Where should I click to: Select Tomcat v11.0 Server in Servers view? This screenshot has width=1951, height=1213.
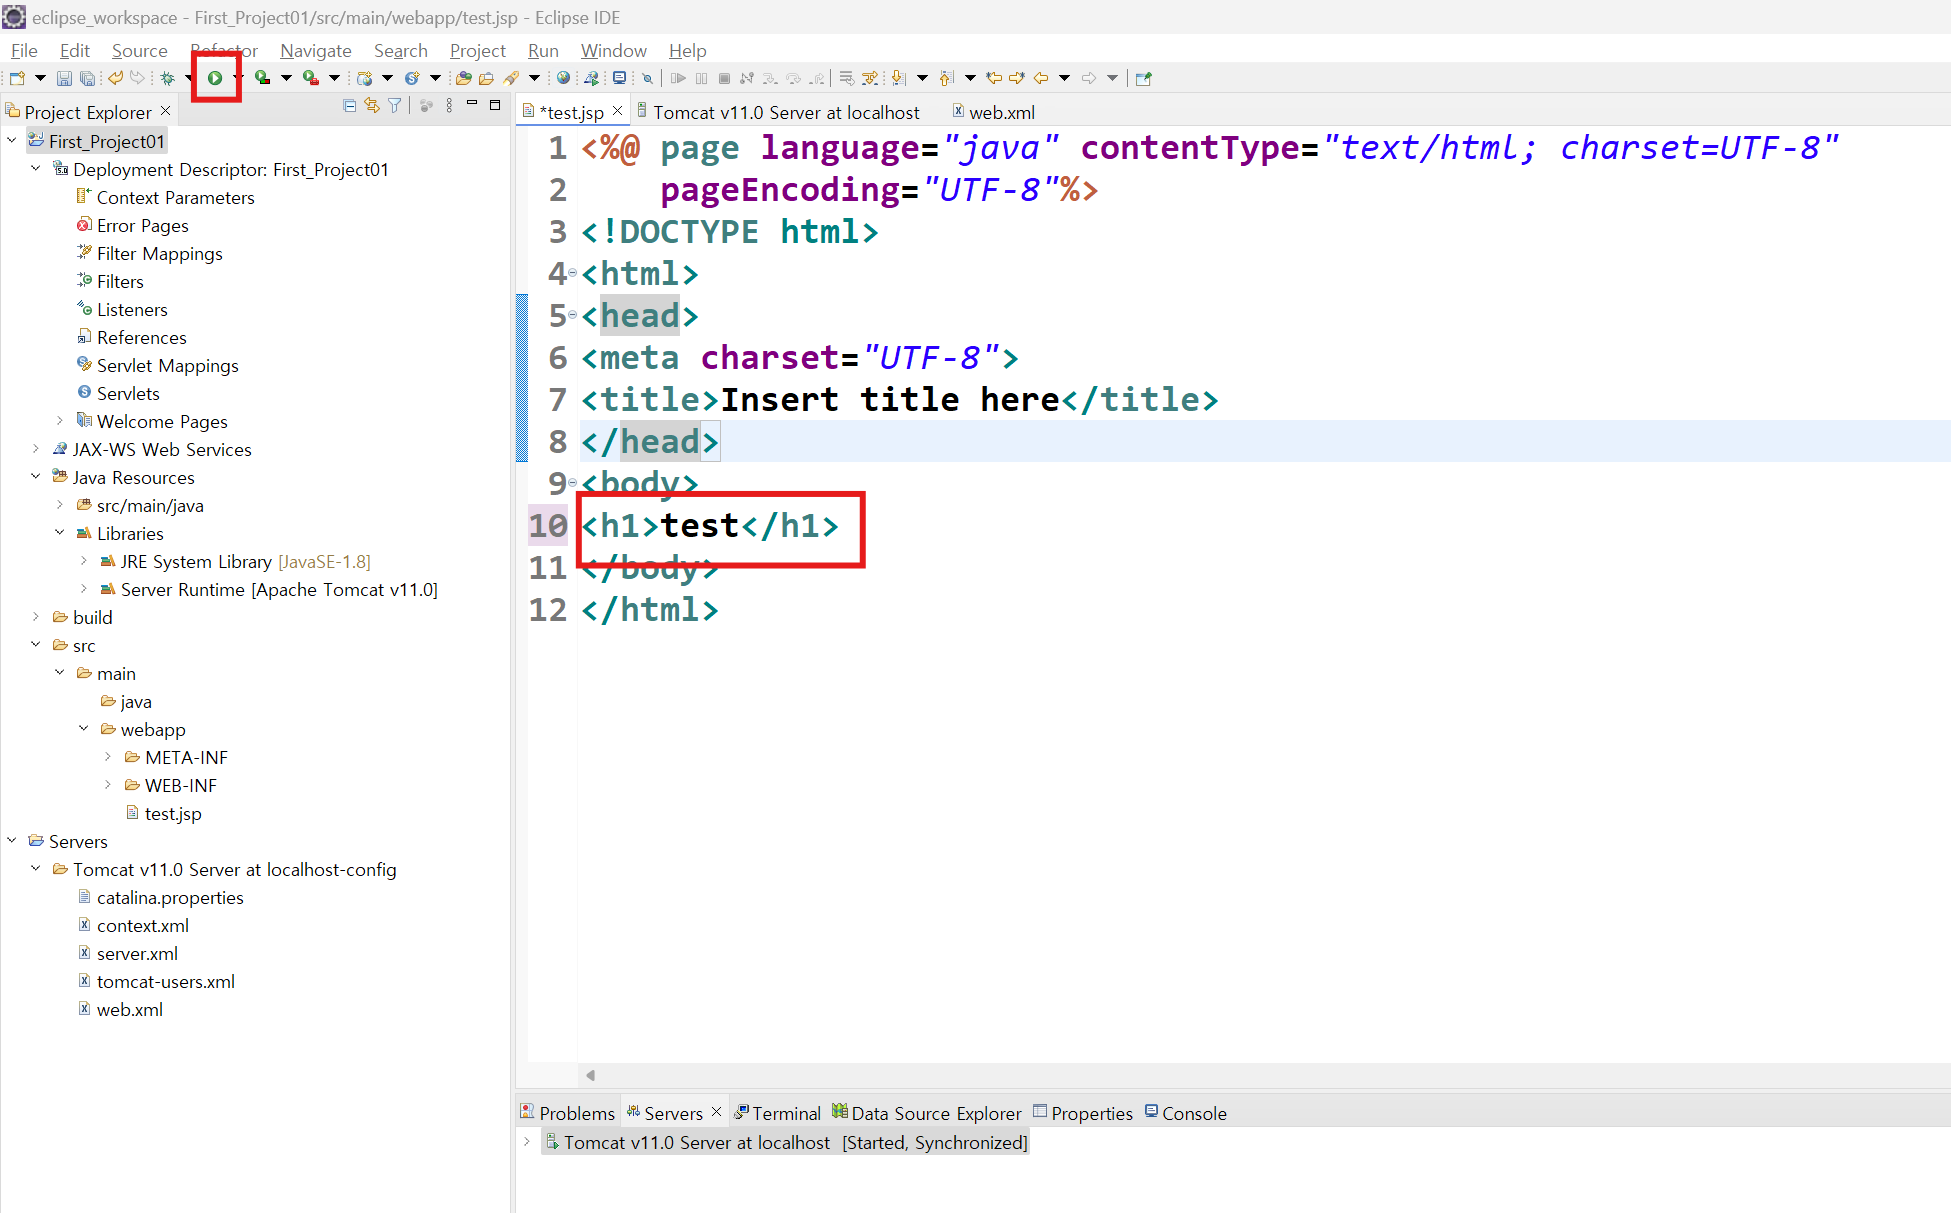coord(696,1142)
